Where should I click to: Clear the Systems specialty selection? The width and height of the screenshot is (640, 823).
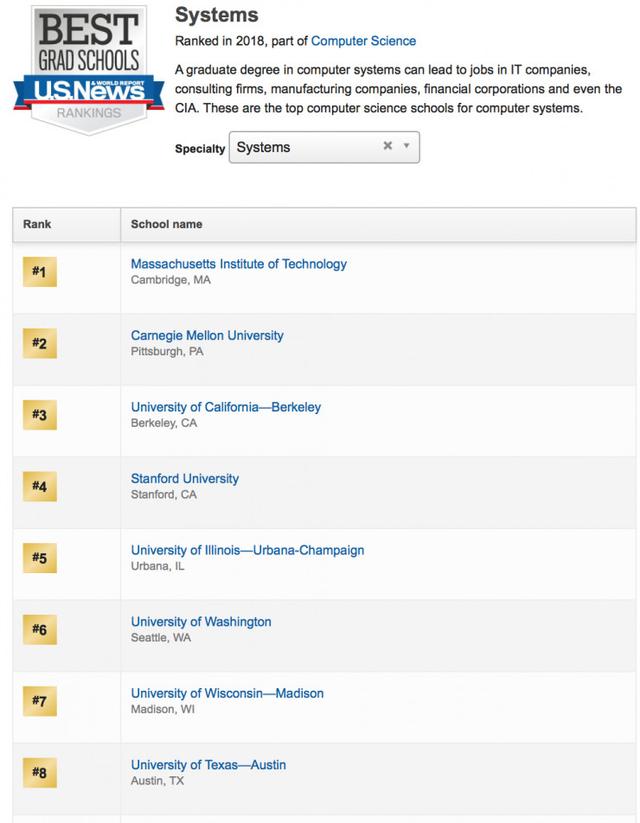point(387,146)
